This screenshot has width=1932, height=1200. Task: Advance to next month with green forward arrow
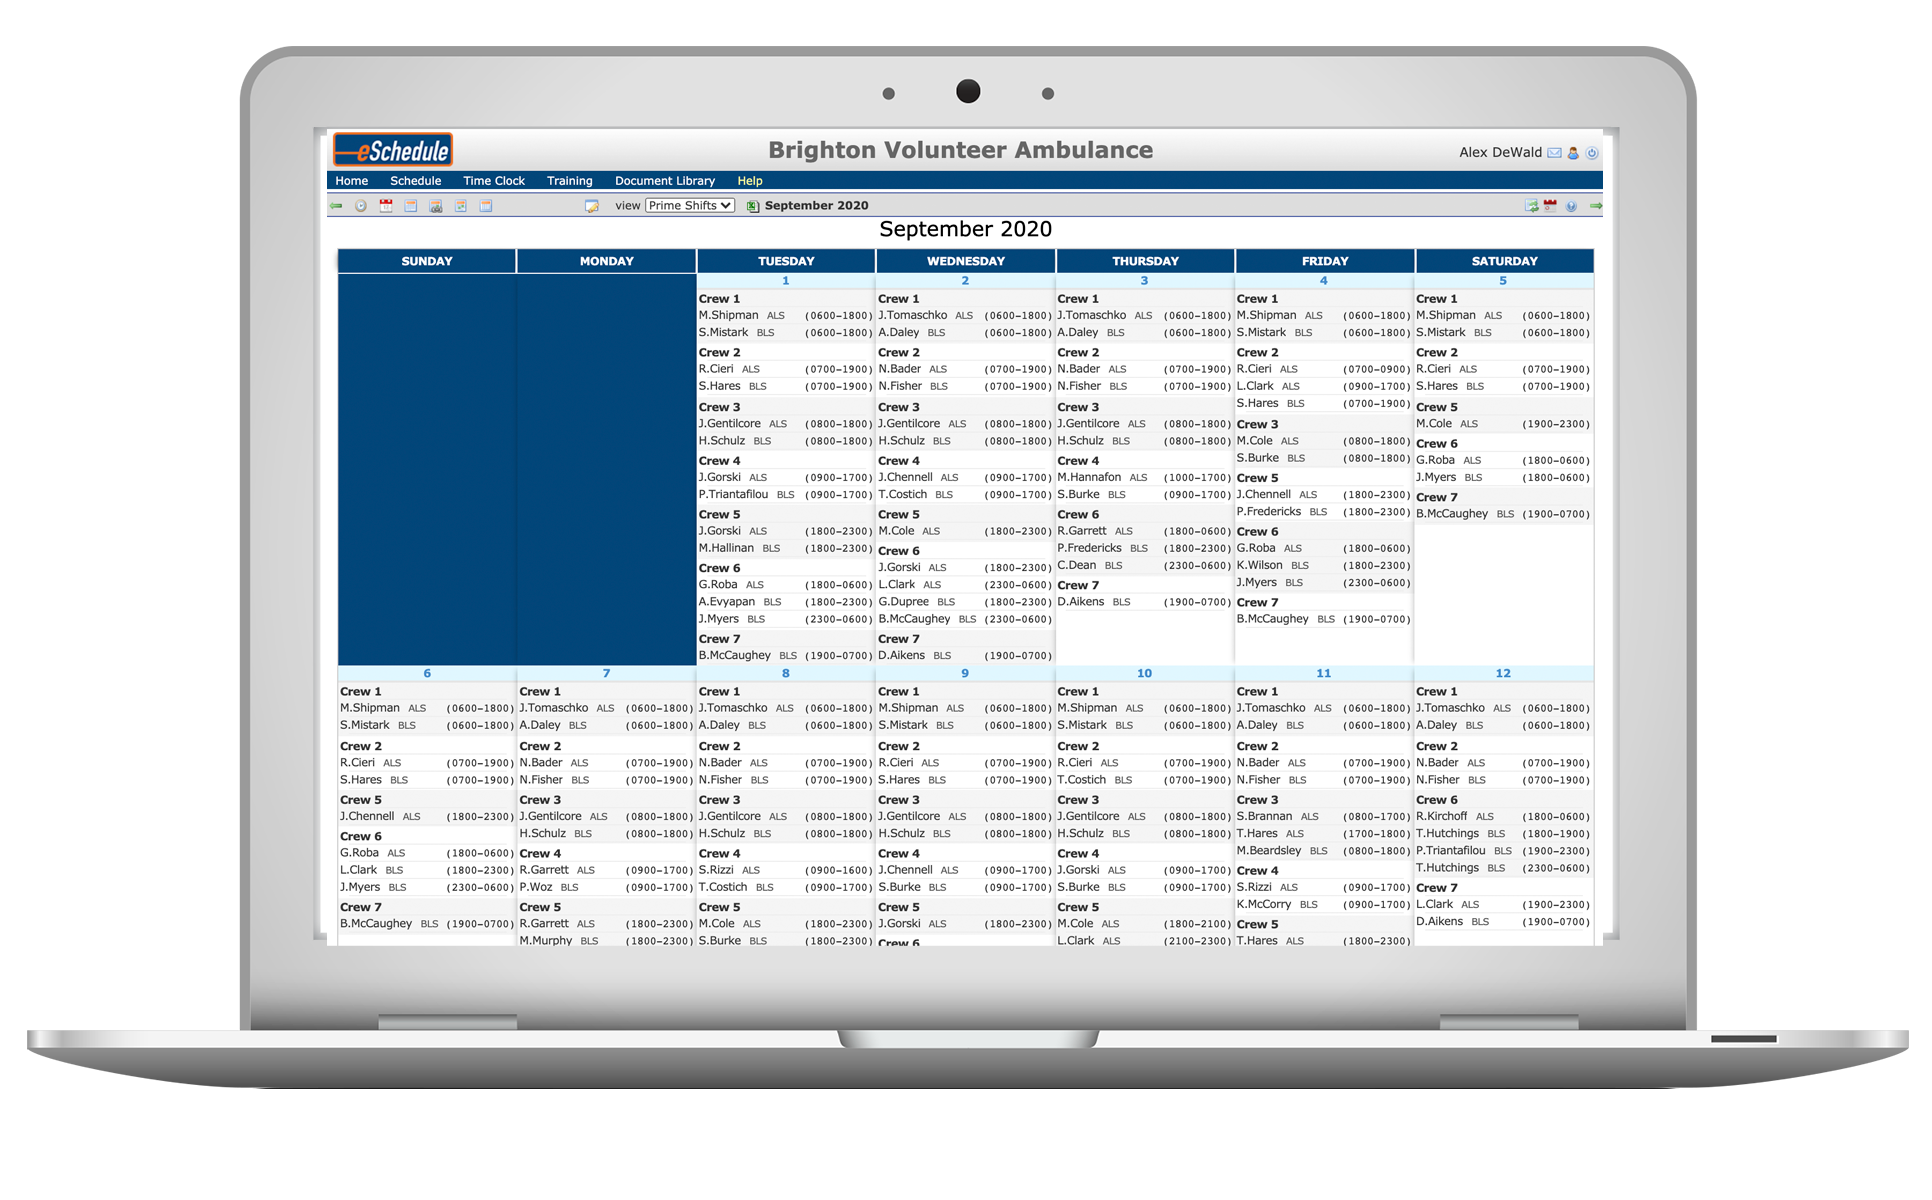click(x=1595, y=206)
